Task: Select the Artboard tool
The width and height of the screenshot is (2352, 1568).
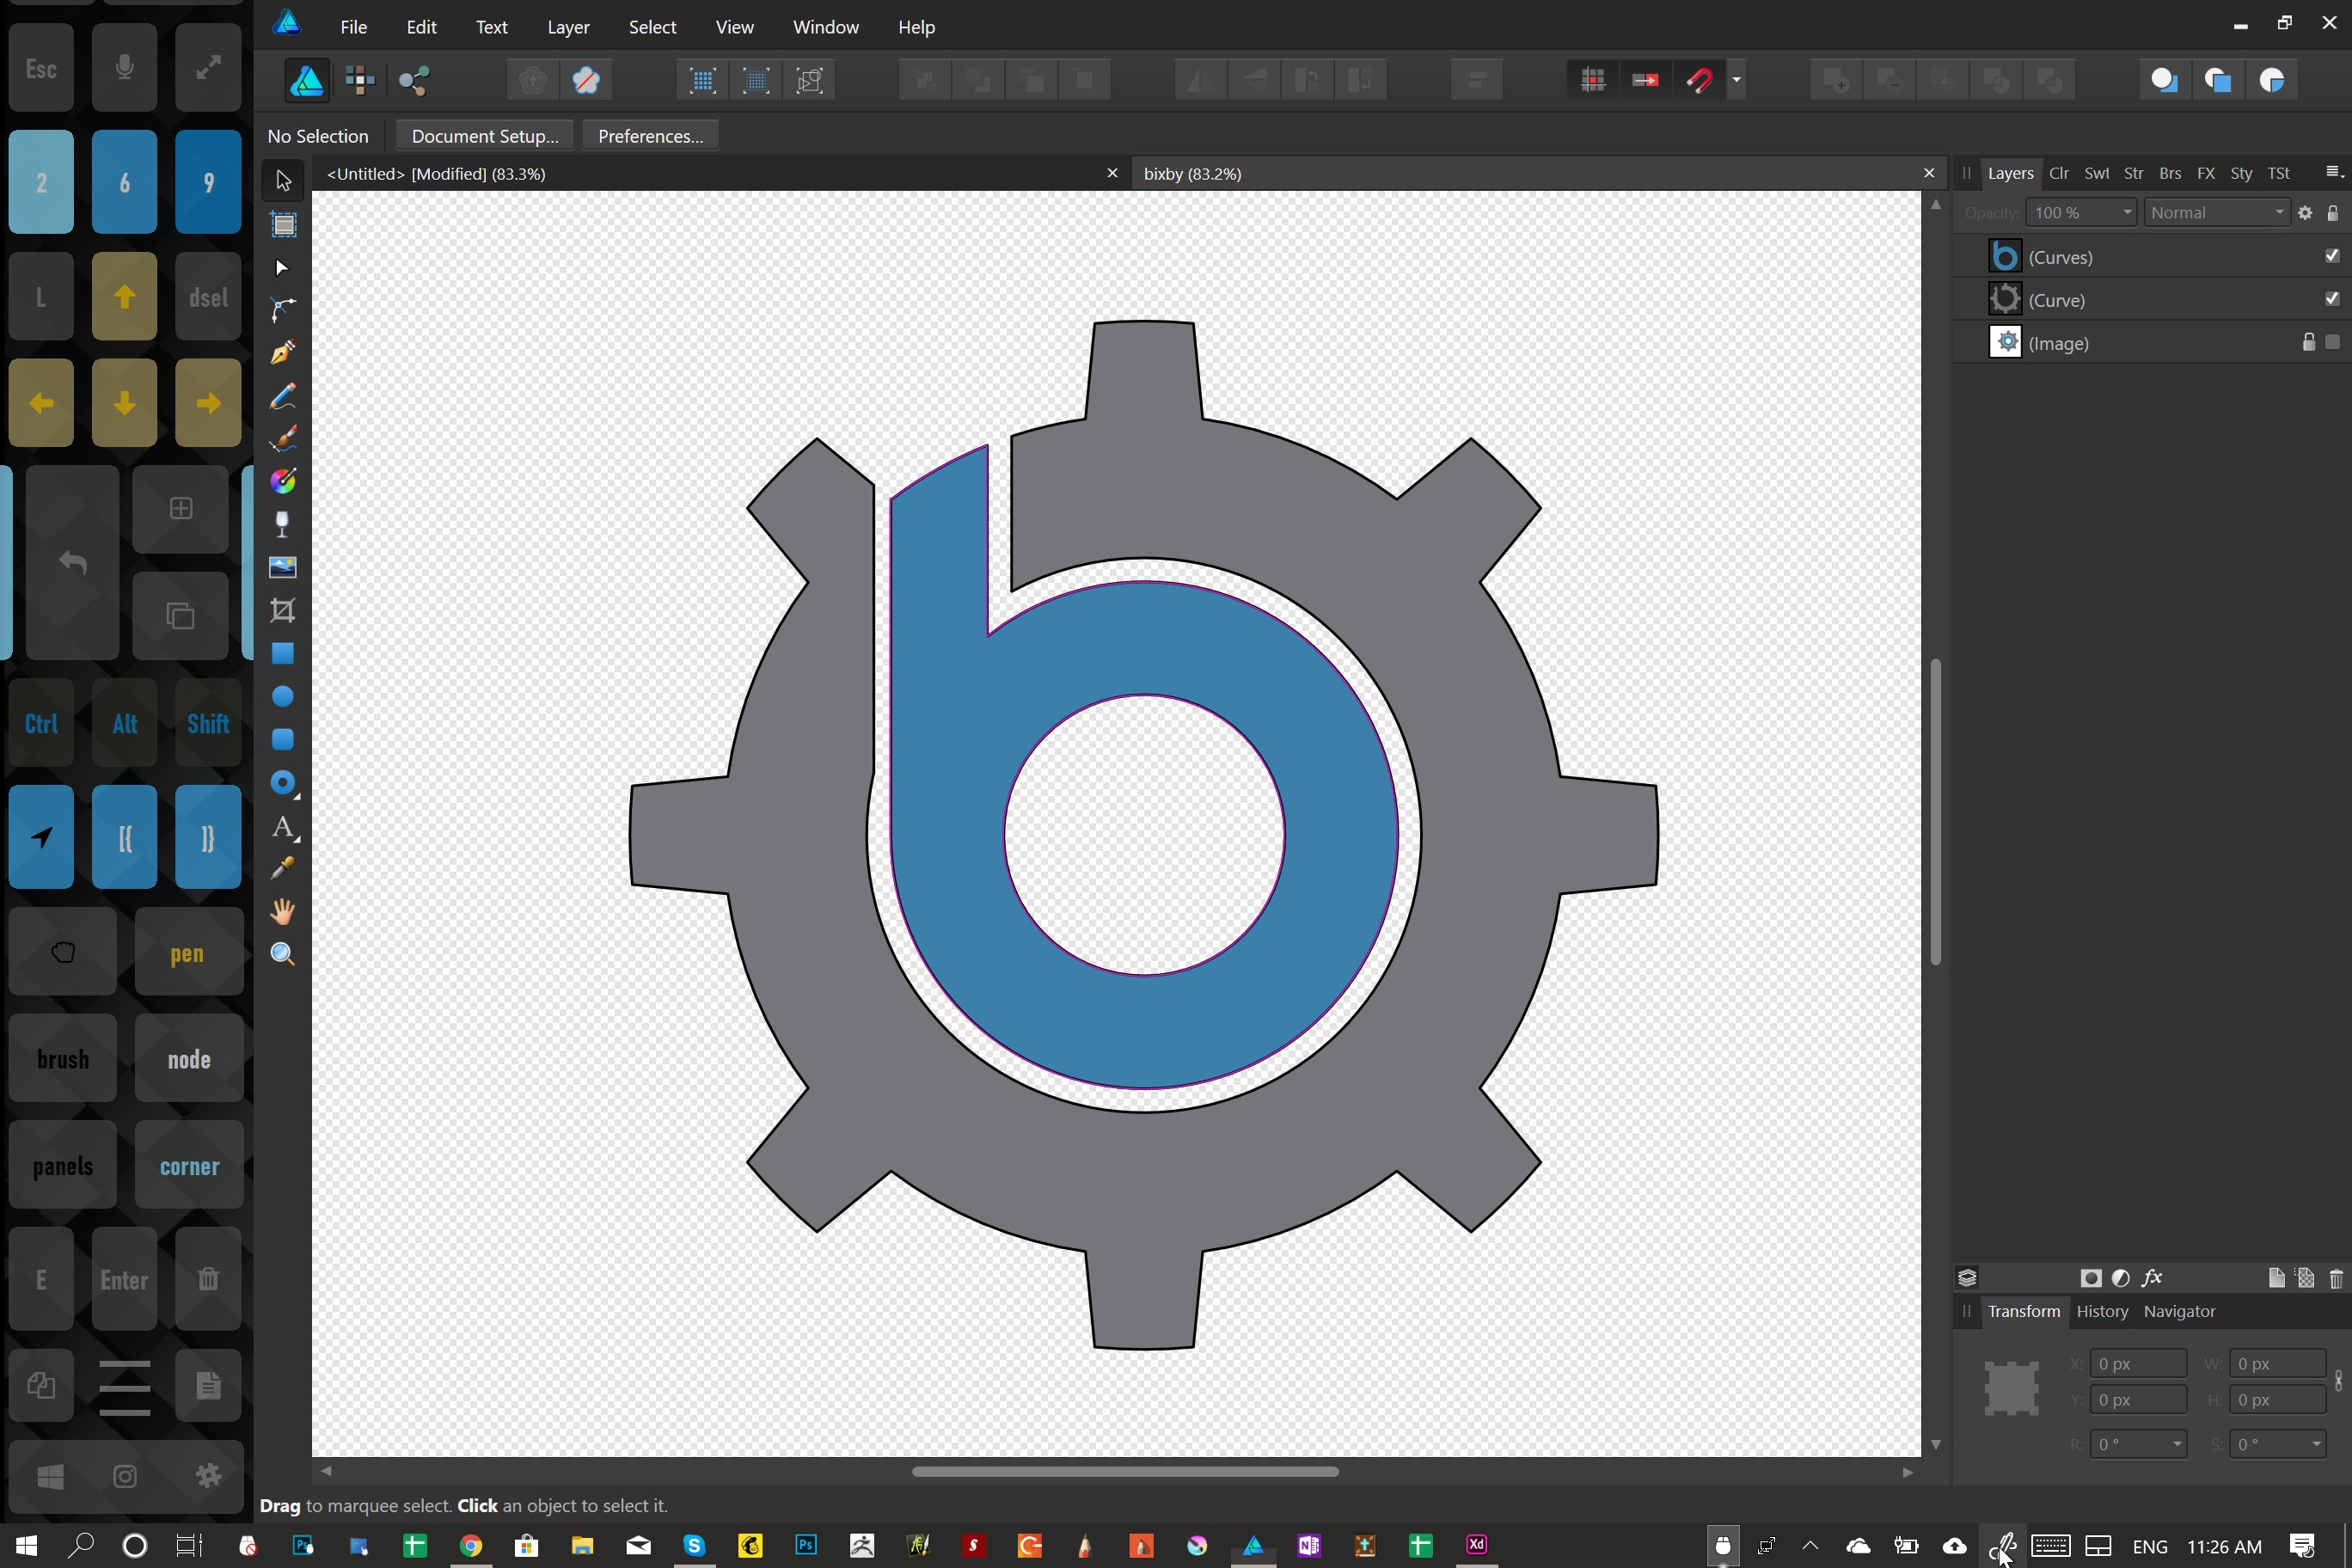Action: (x=283, y=225)
